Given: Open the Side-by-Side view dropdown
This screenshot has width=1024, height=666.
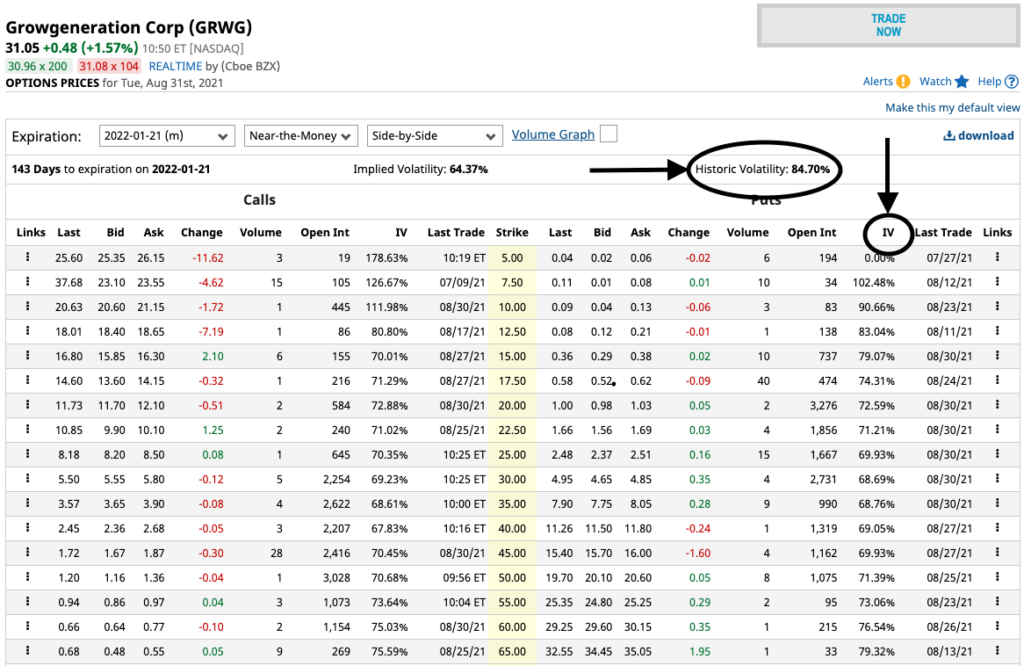Looking at the screenshot, I should pyautogui.click(x=434, y=136).
